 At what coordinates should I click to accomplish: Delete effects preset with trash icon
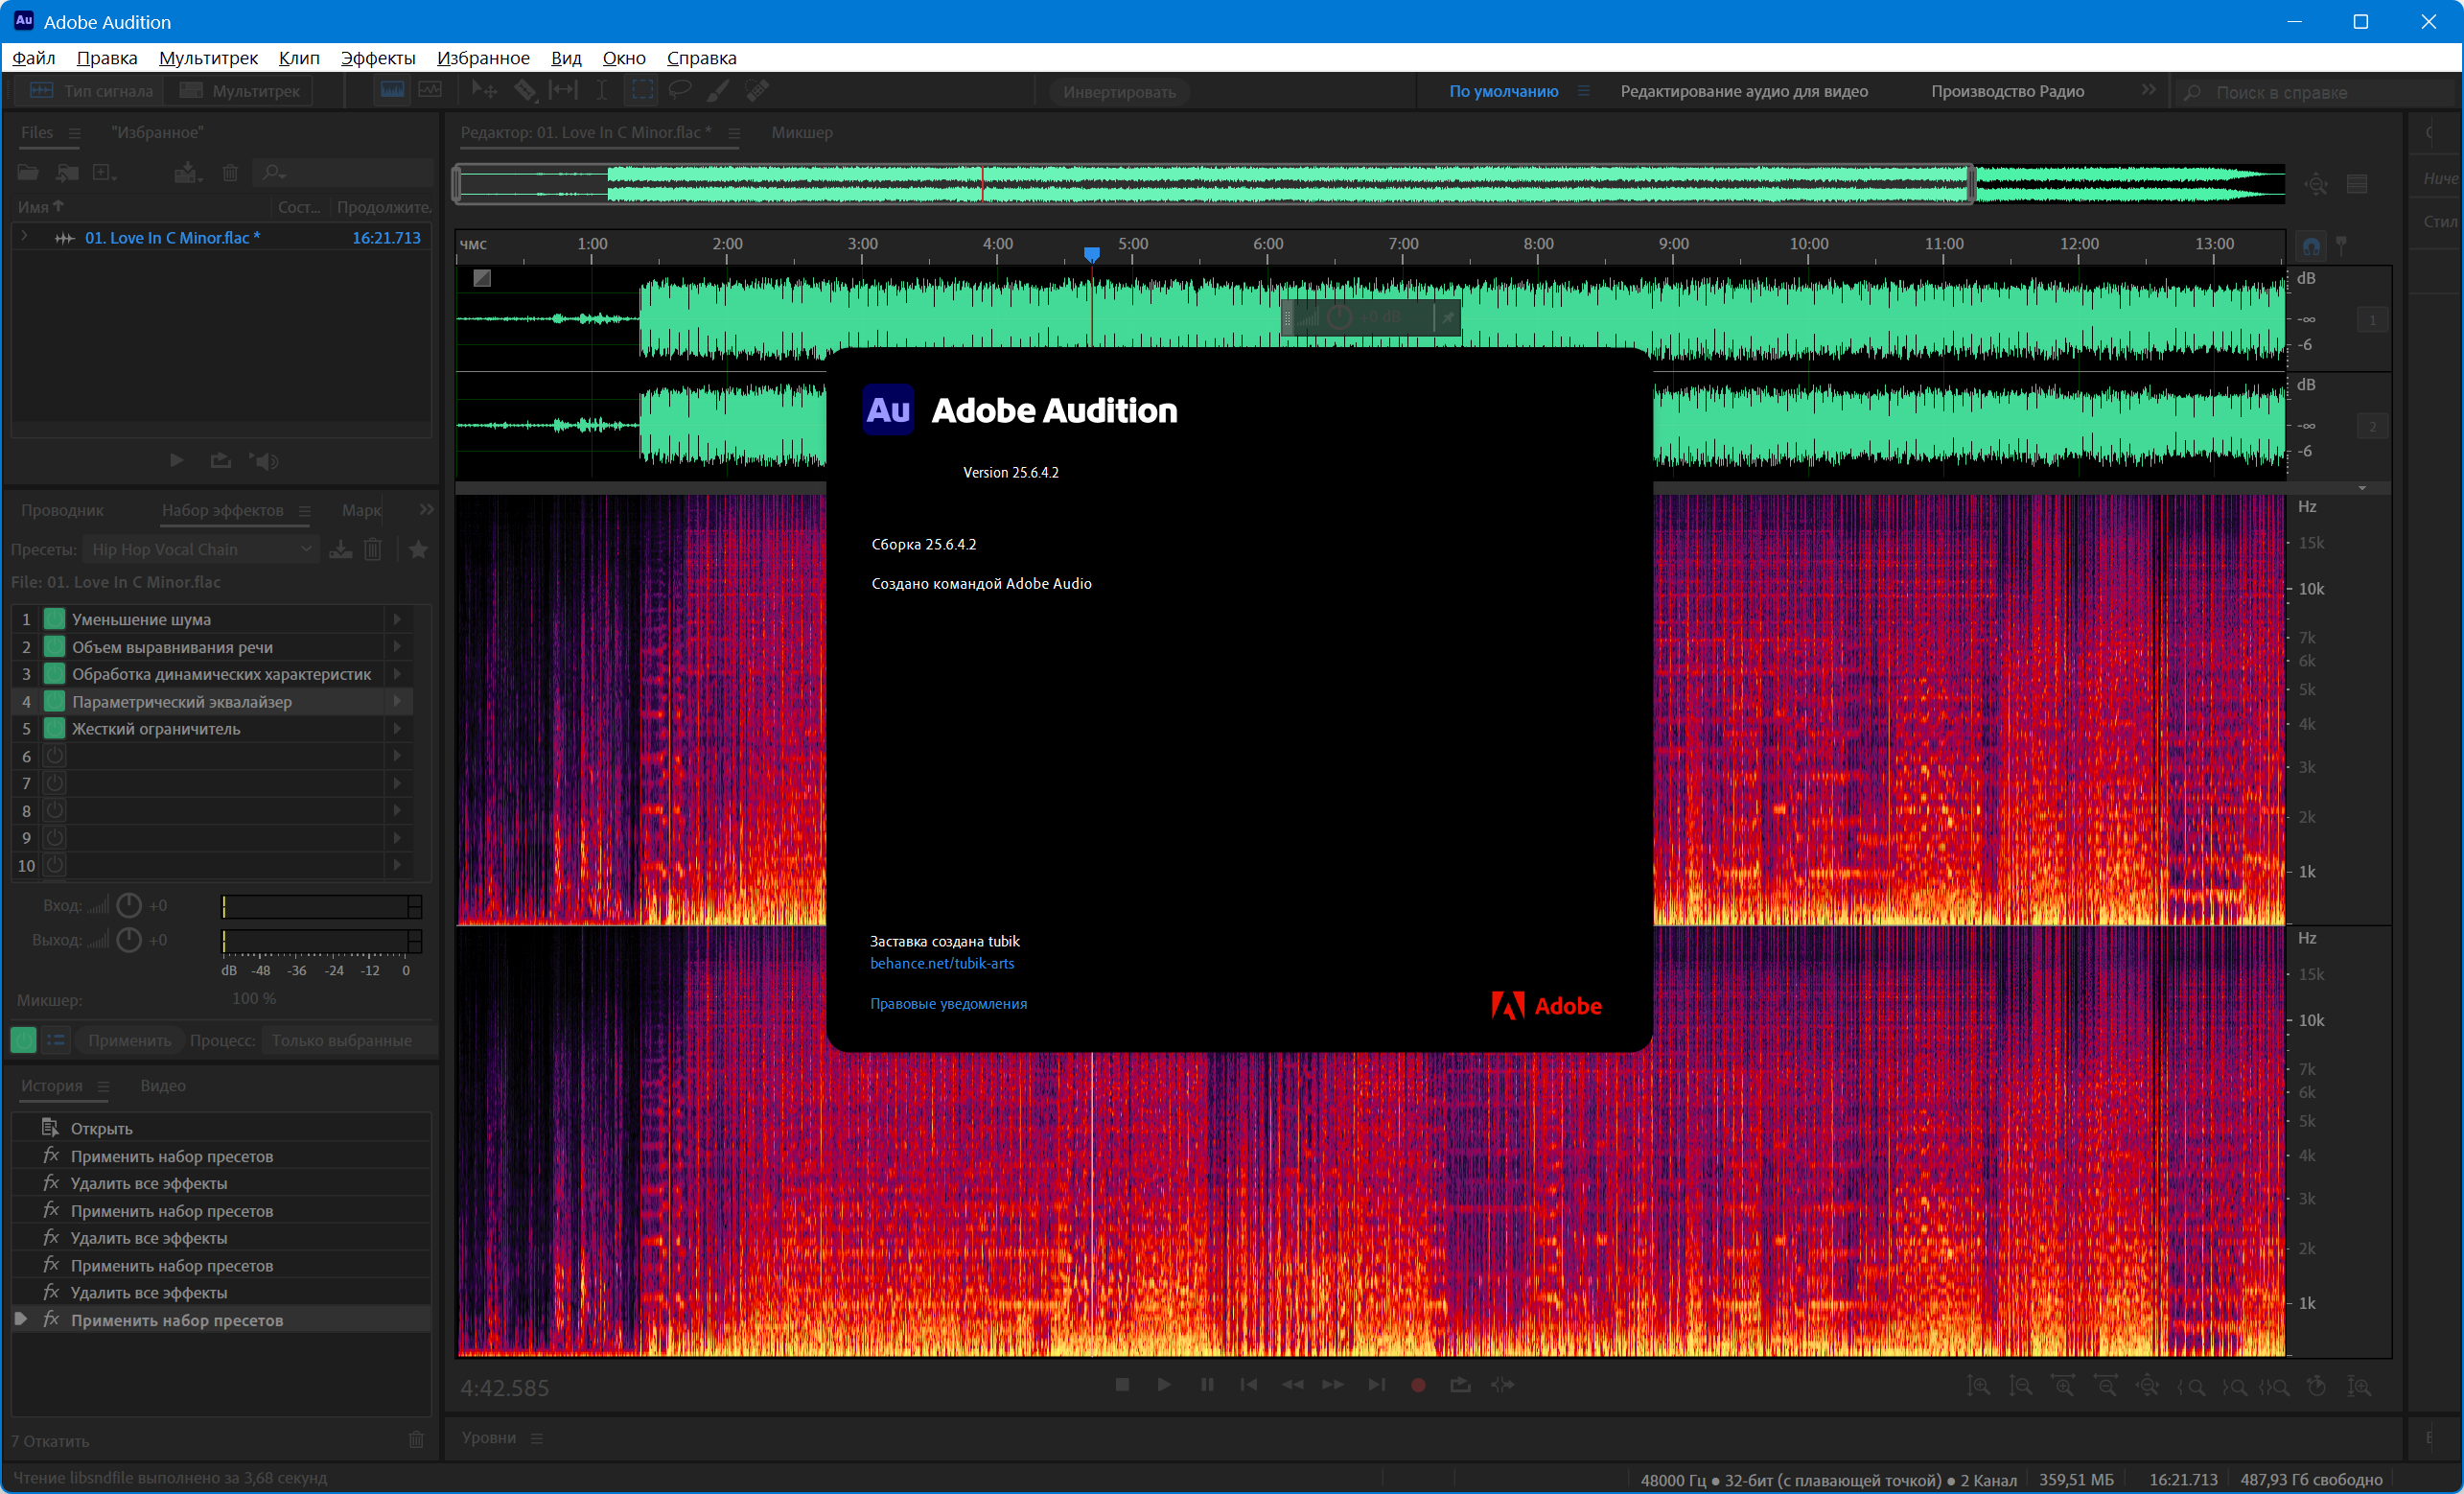[x=373, y=549]
